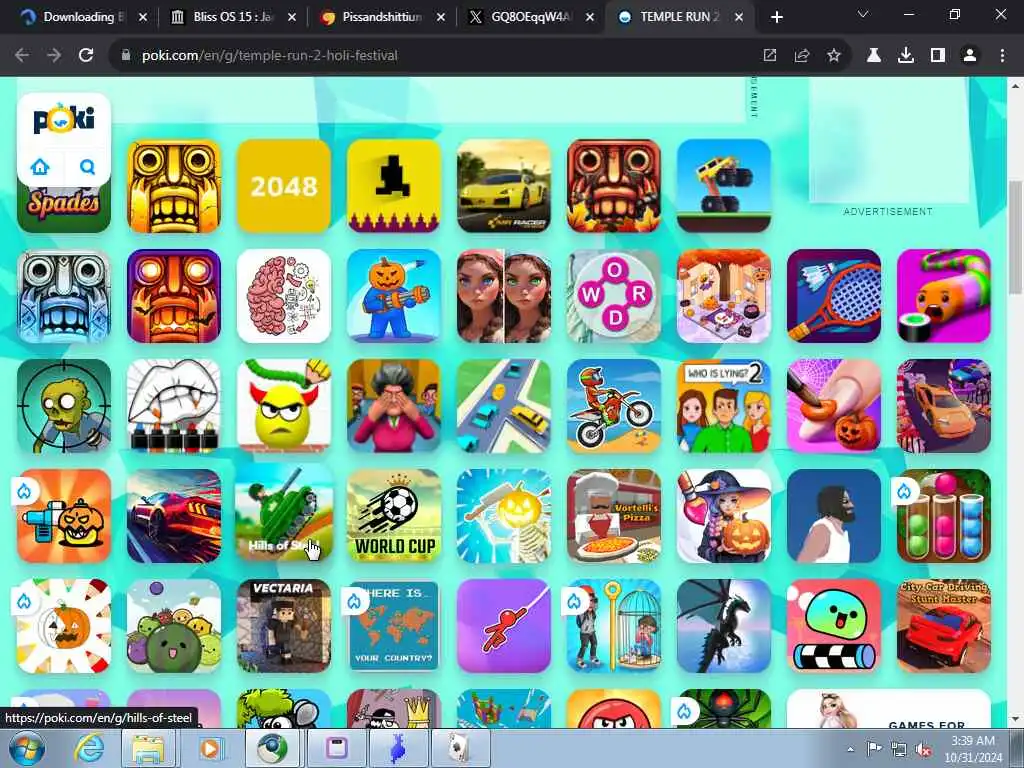
Task: Open the Solitaire cards taskbar icon
Action: pyautogui.click(x=460, y=748)
